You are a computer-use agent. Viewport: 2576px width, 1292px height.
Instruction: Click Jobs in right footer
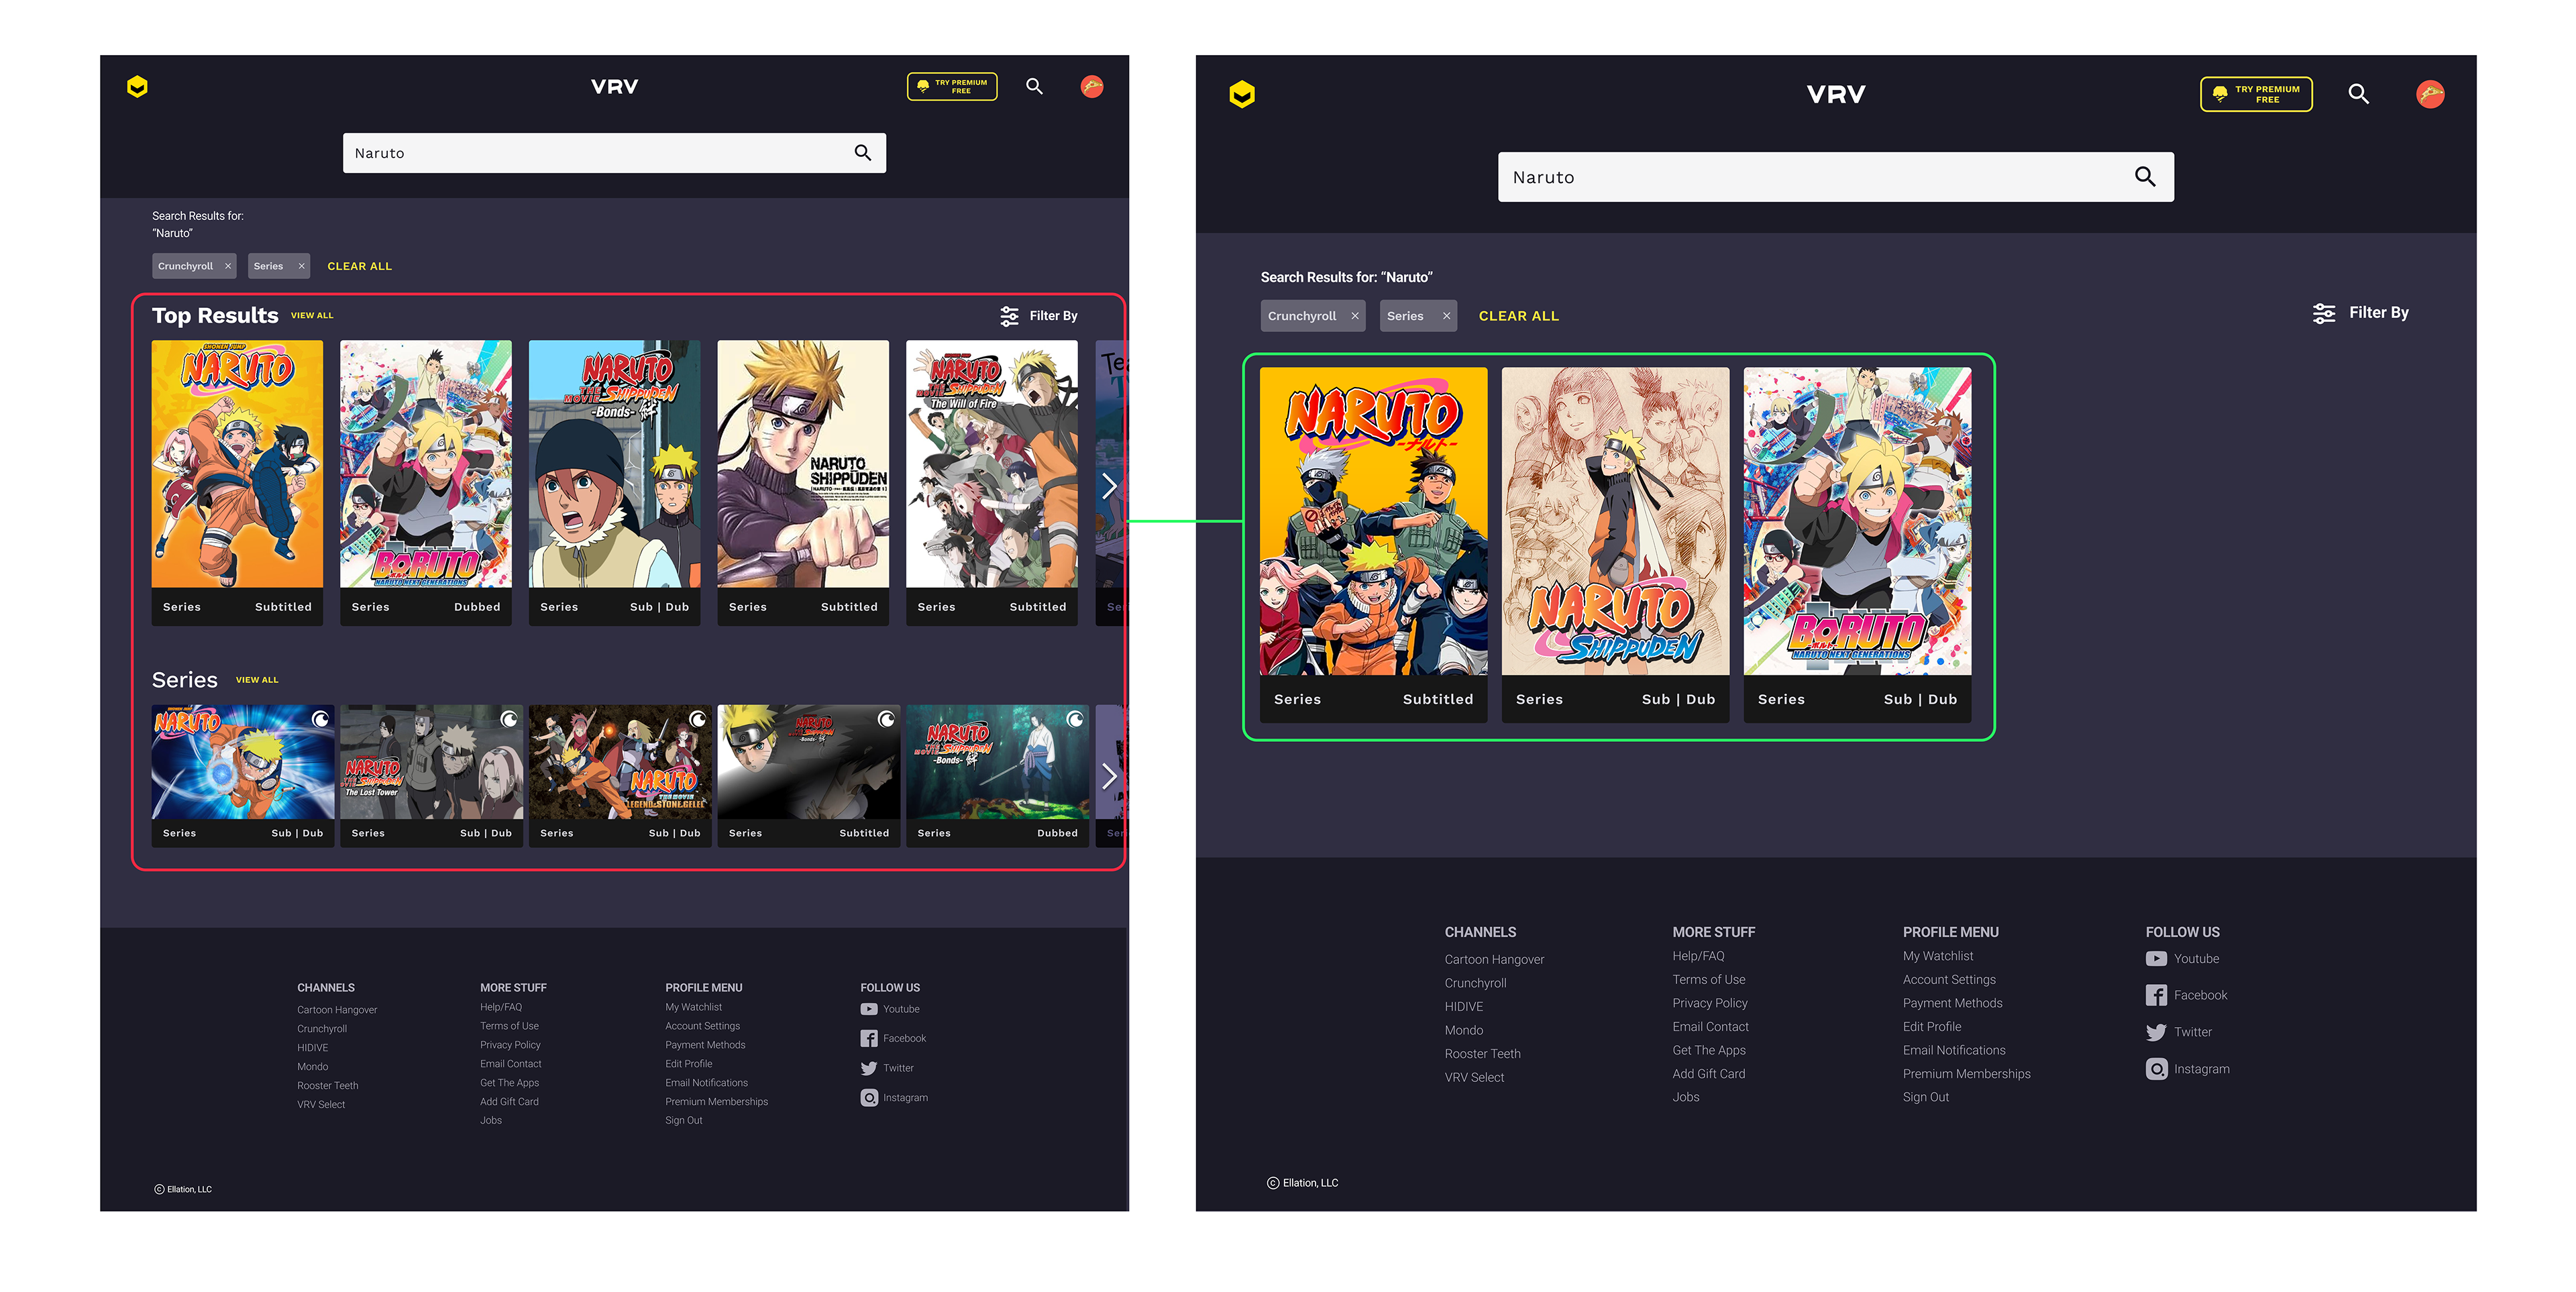1686,1097
